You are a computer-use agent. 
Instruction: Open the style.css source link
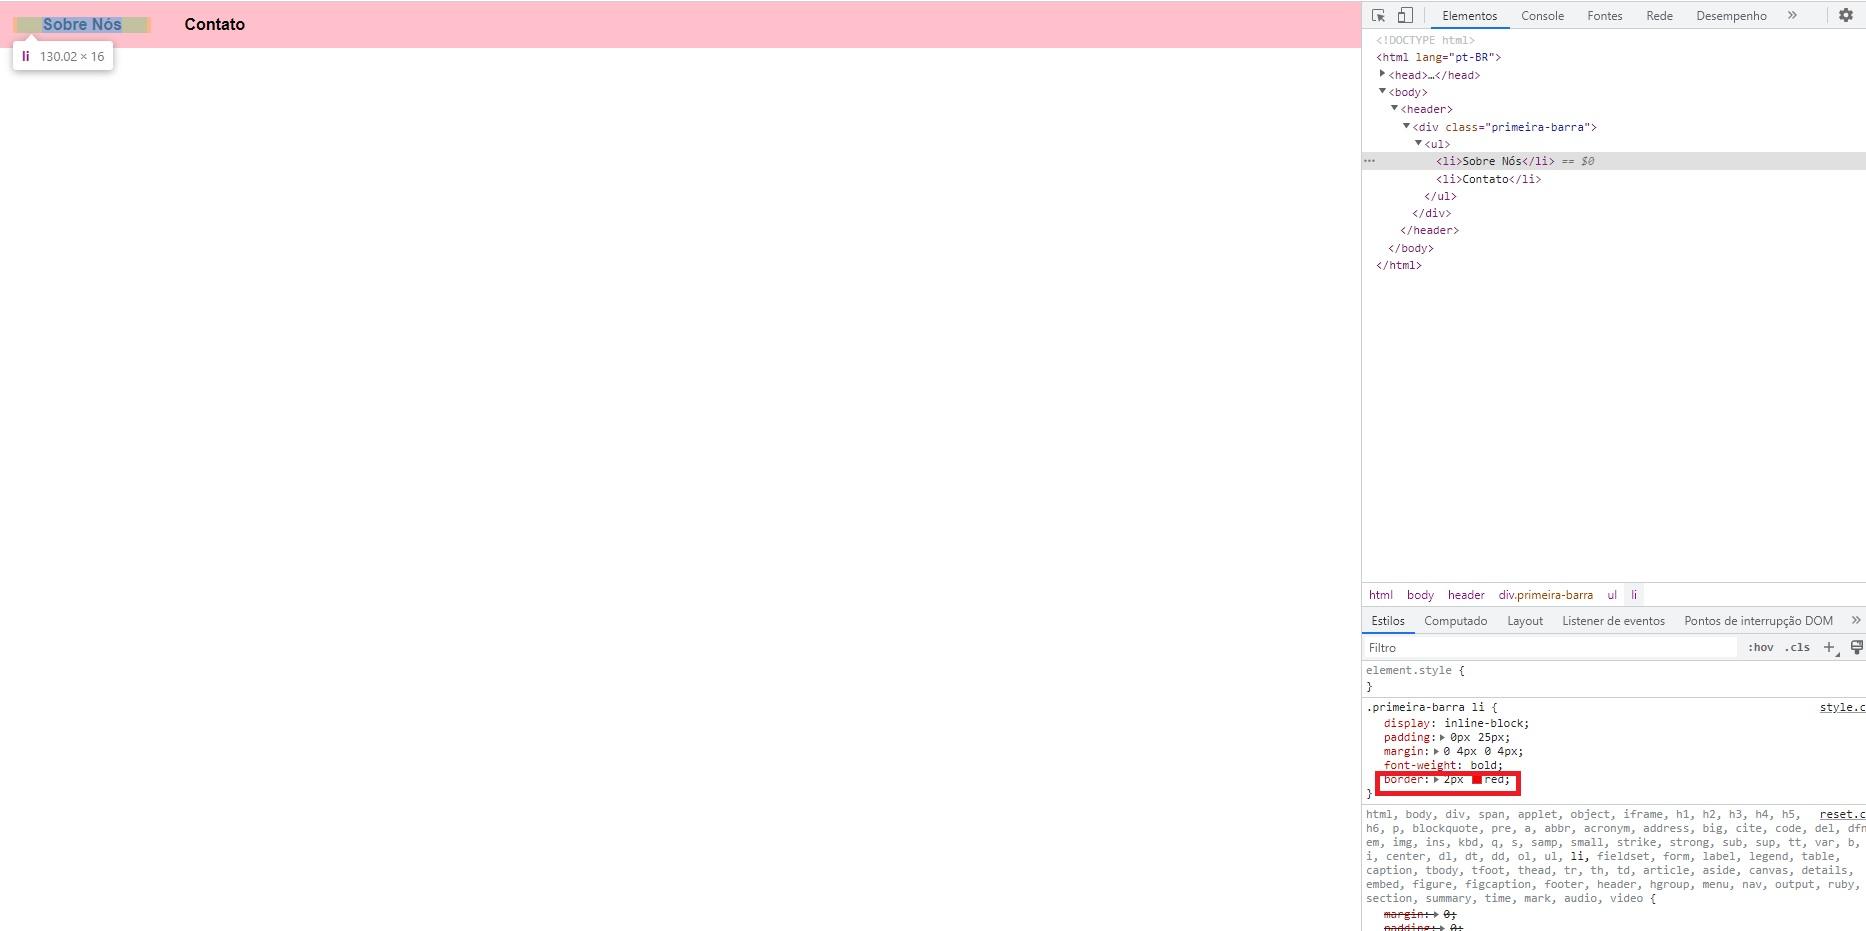[1842, 708]
